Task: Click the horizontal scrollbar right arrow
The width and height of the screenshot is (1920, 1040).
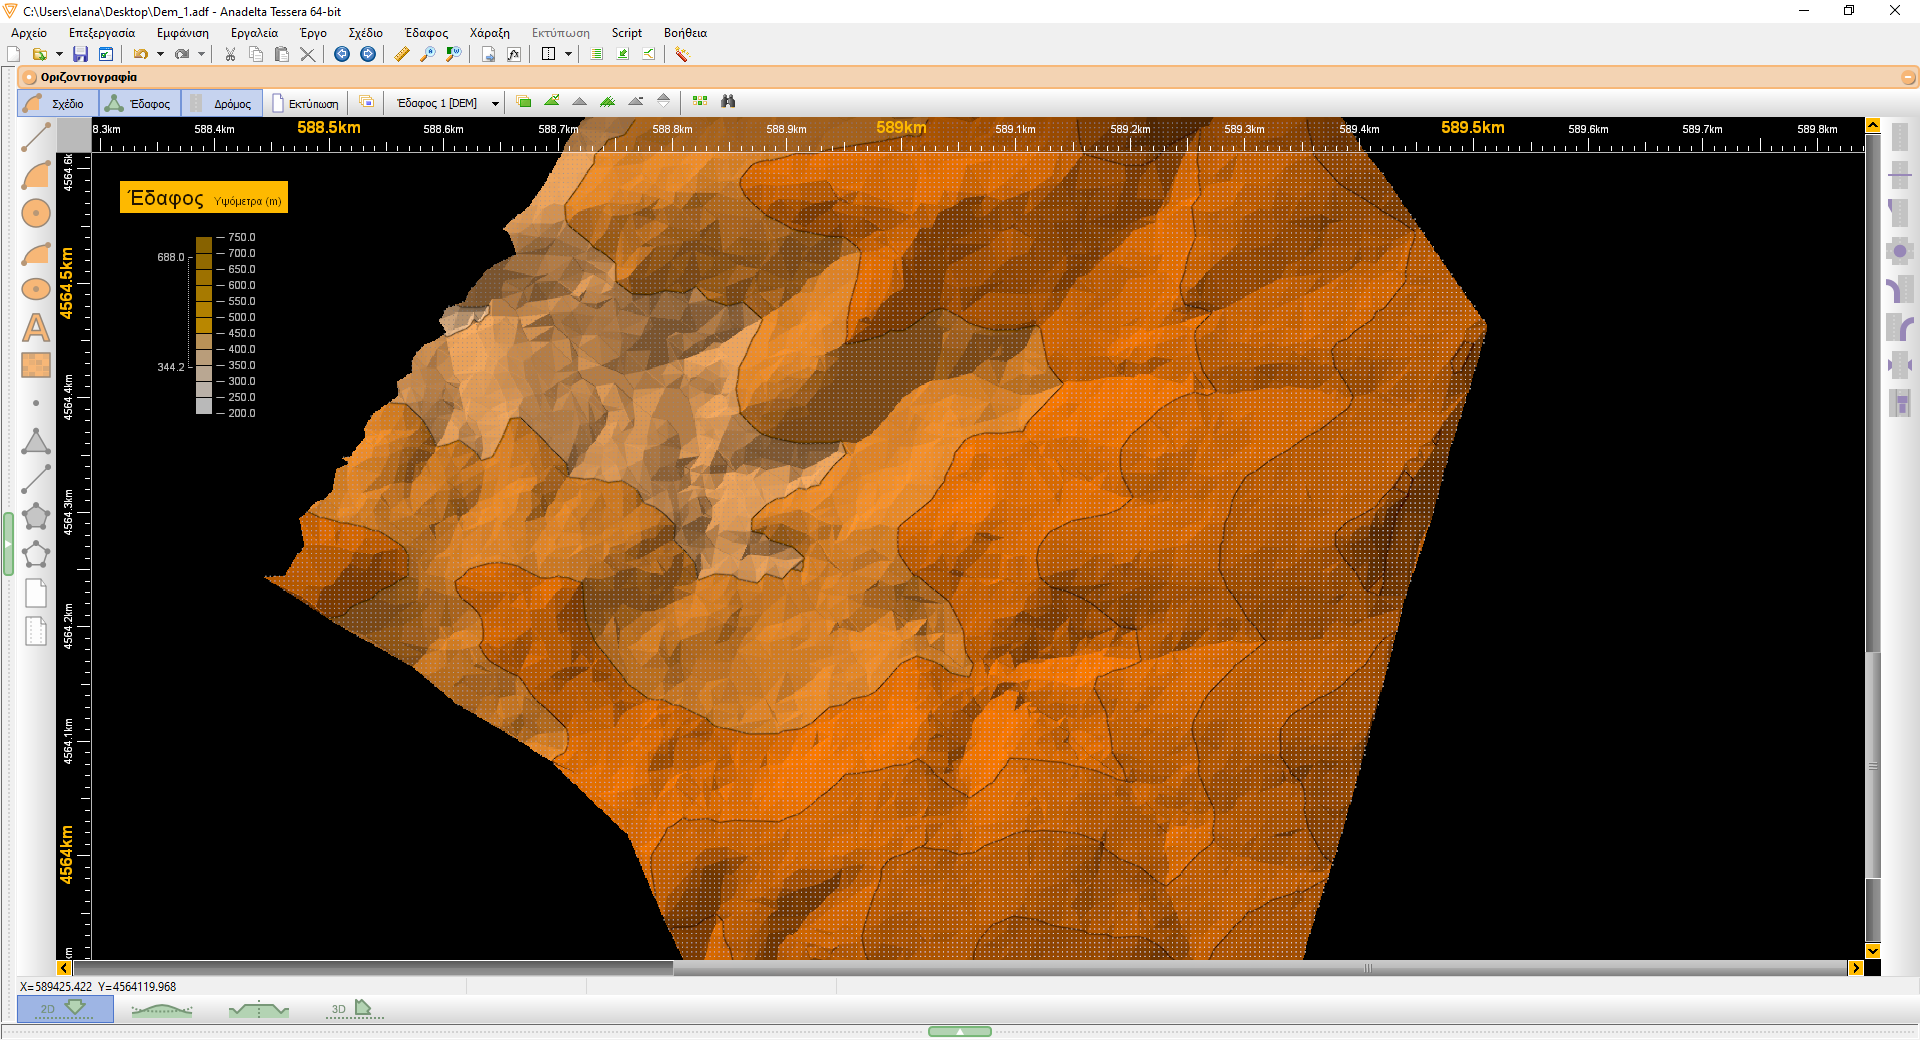Action: [x=1856, y=968]
